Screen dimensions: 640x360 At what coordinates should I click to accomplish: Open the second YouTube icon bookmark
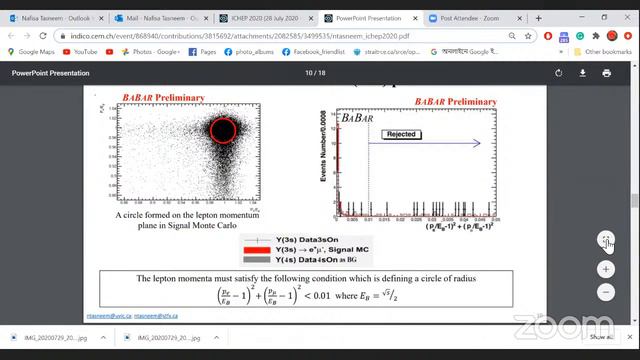coord(109,52)
